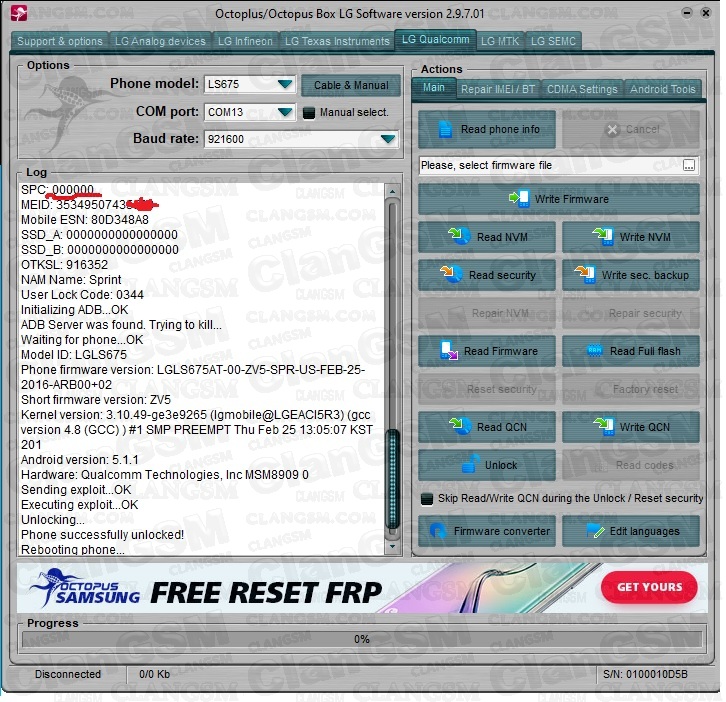726x702 pixels.
Task: Click the Read NVM icon
Action: pos(459,236)
